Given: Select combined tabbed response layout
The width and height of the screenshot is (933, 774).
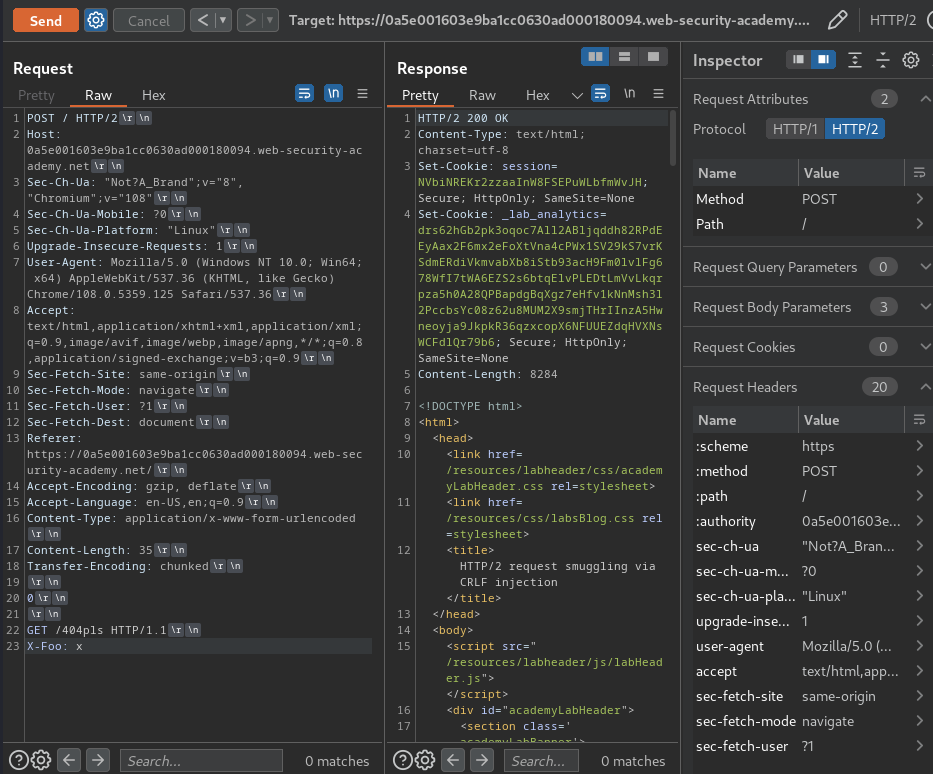Looking at the screenshot, I should pyautogui.click(x=653, y=57).
